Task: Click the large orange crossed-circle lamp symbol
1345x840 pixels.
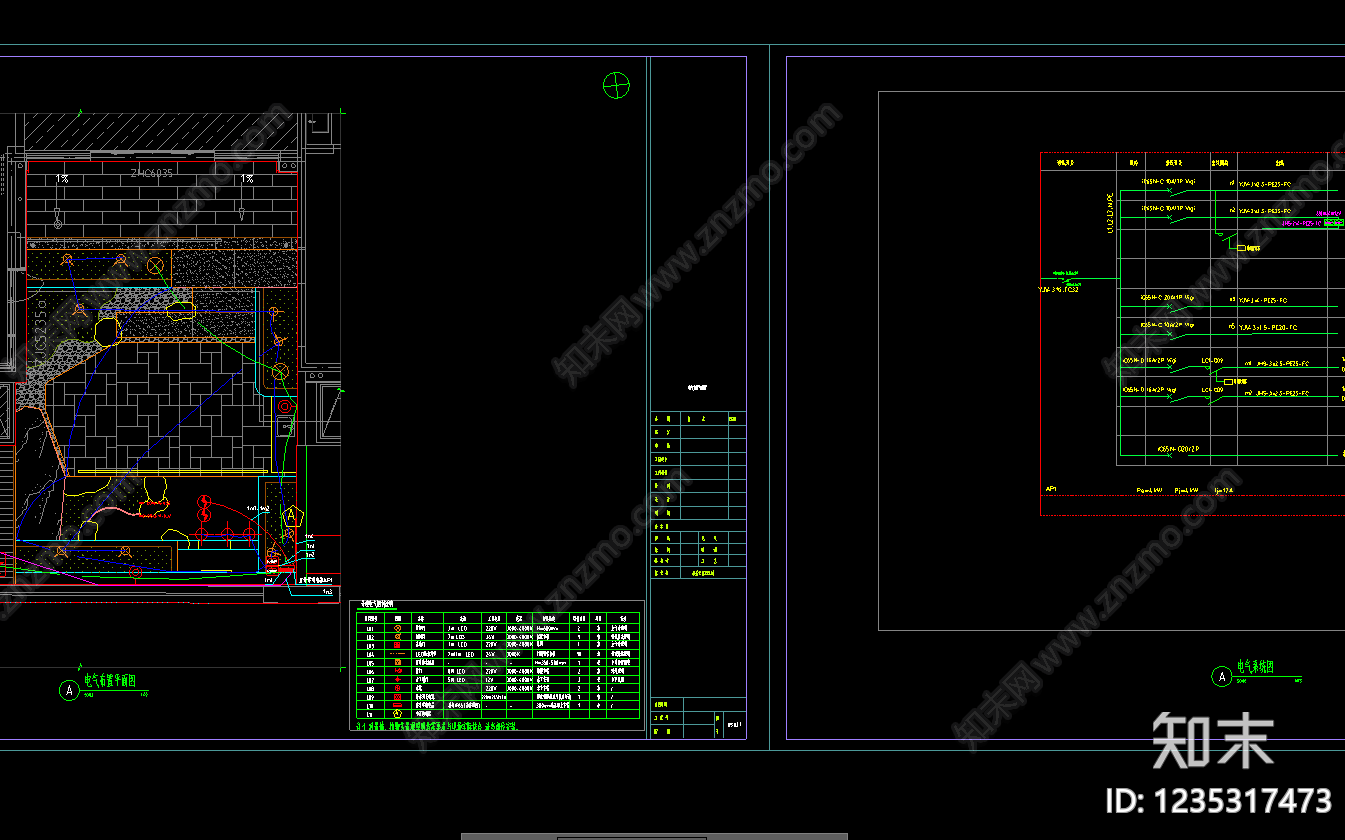Action: tap(155, 265)
